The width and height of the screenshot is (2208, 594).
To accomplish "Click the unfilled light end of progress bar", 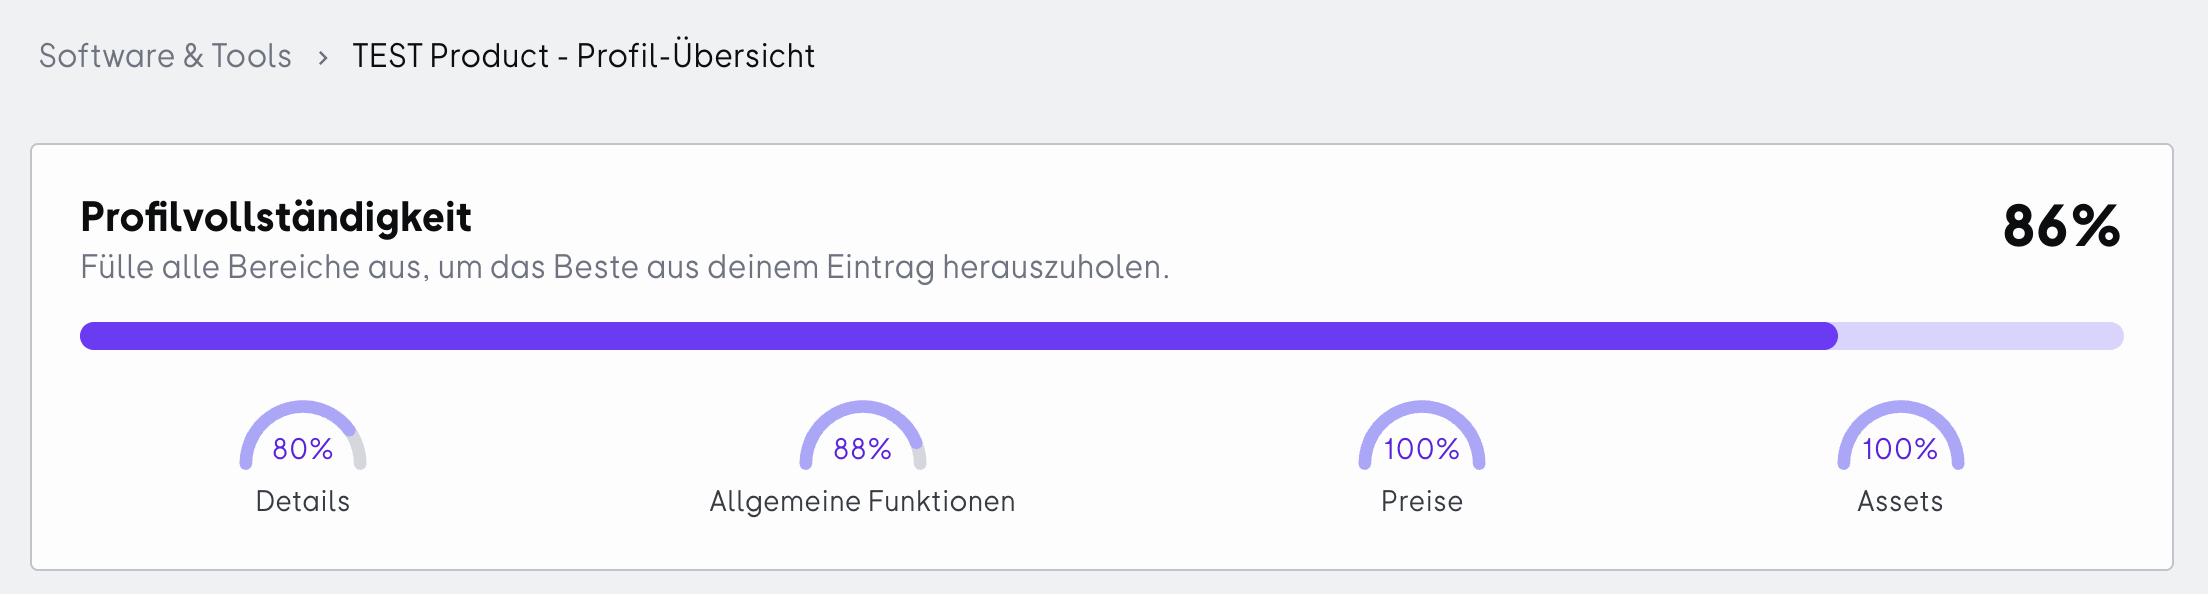I will coord(1981,336).
